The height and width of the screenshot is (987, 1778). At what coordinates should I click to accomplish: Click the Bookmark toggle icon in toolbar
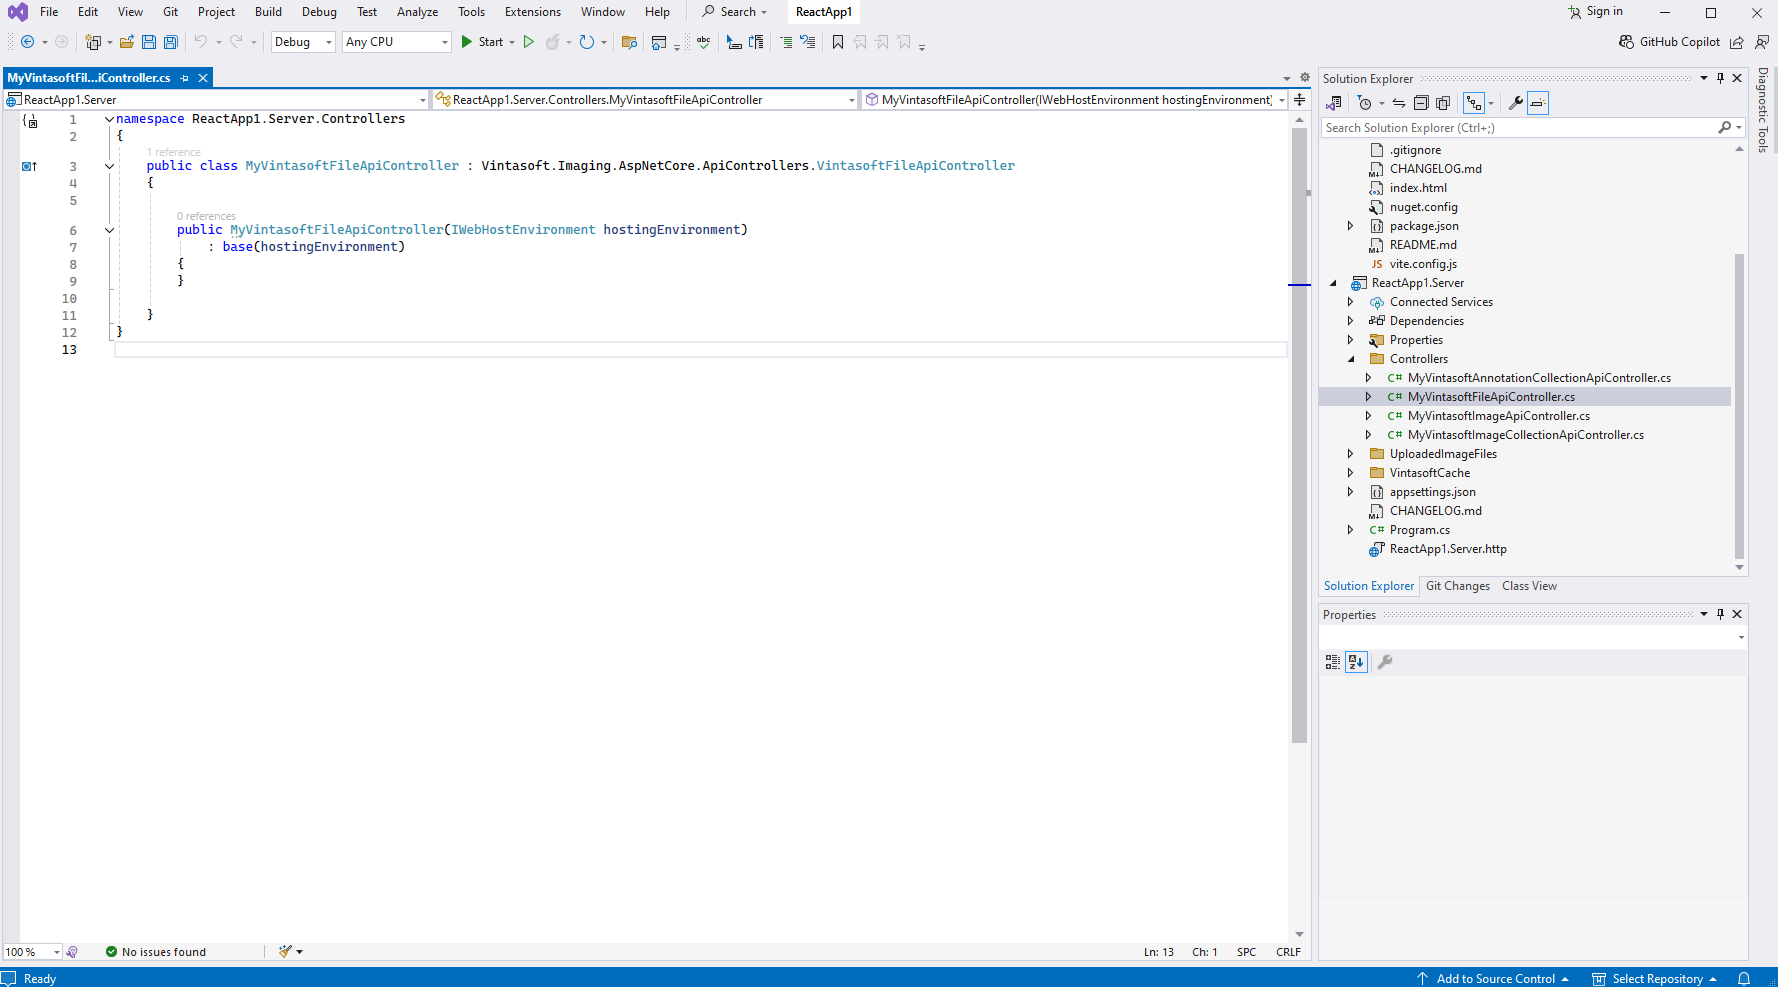pos(838,42)
